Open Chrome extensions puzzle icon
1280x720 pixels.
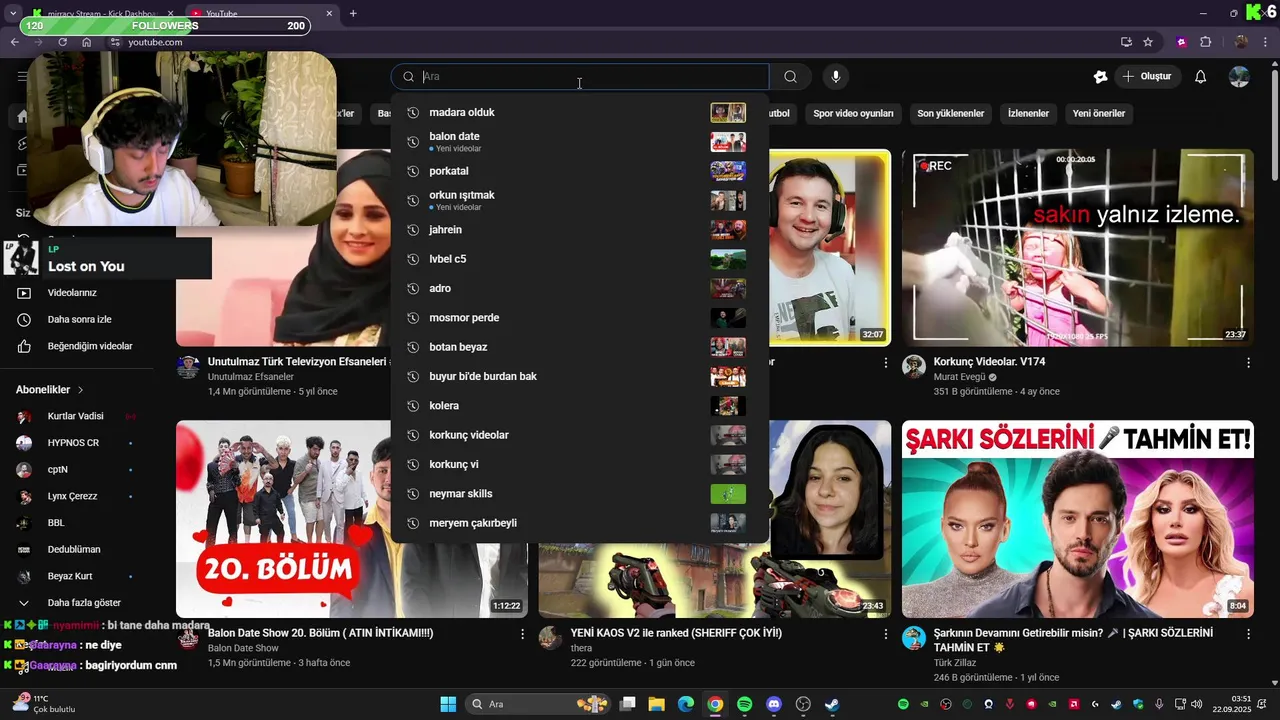1205,42
